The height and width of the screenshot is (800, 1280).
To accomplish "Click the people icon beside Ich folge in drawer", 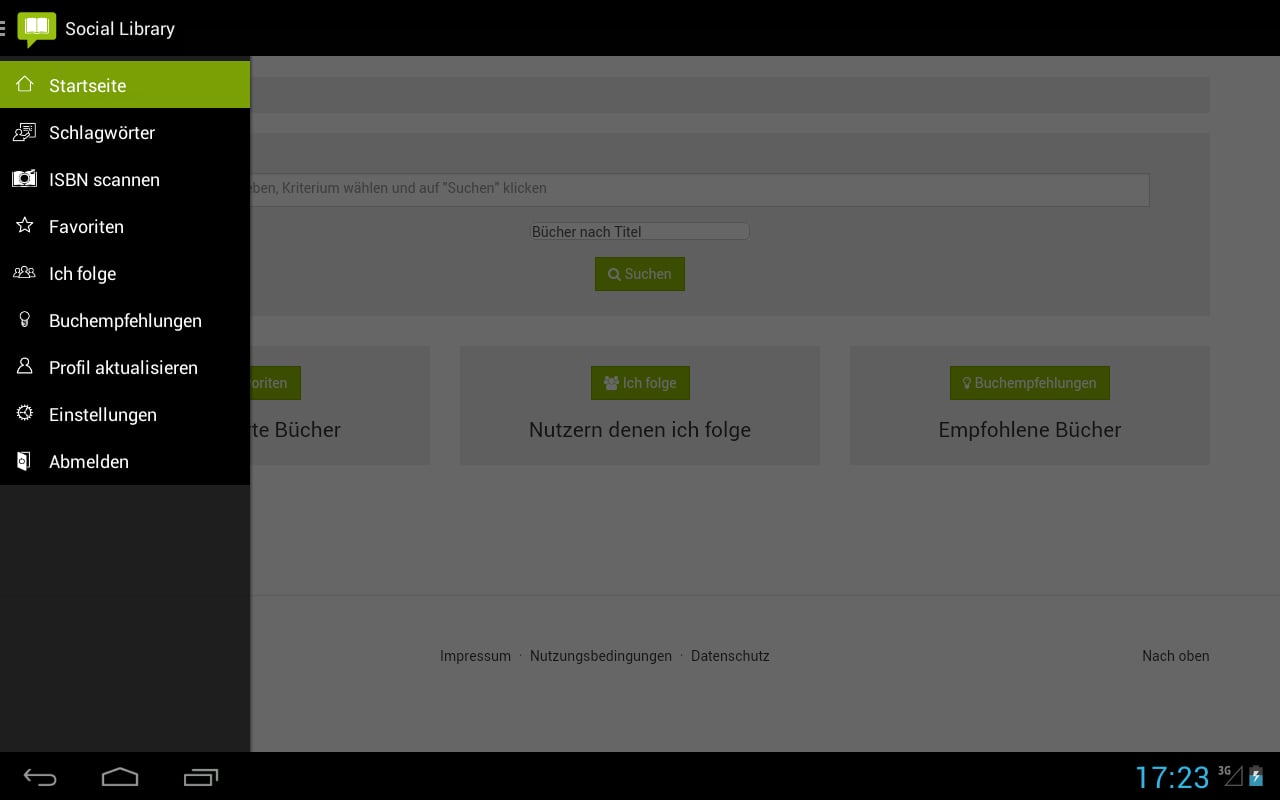I will click(24, 272).
